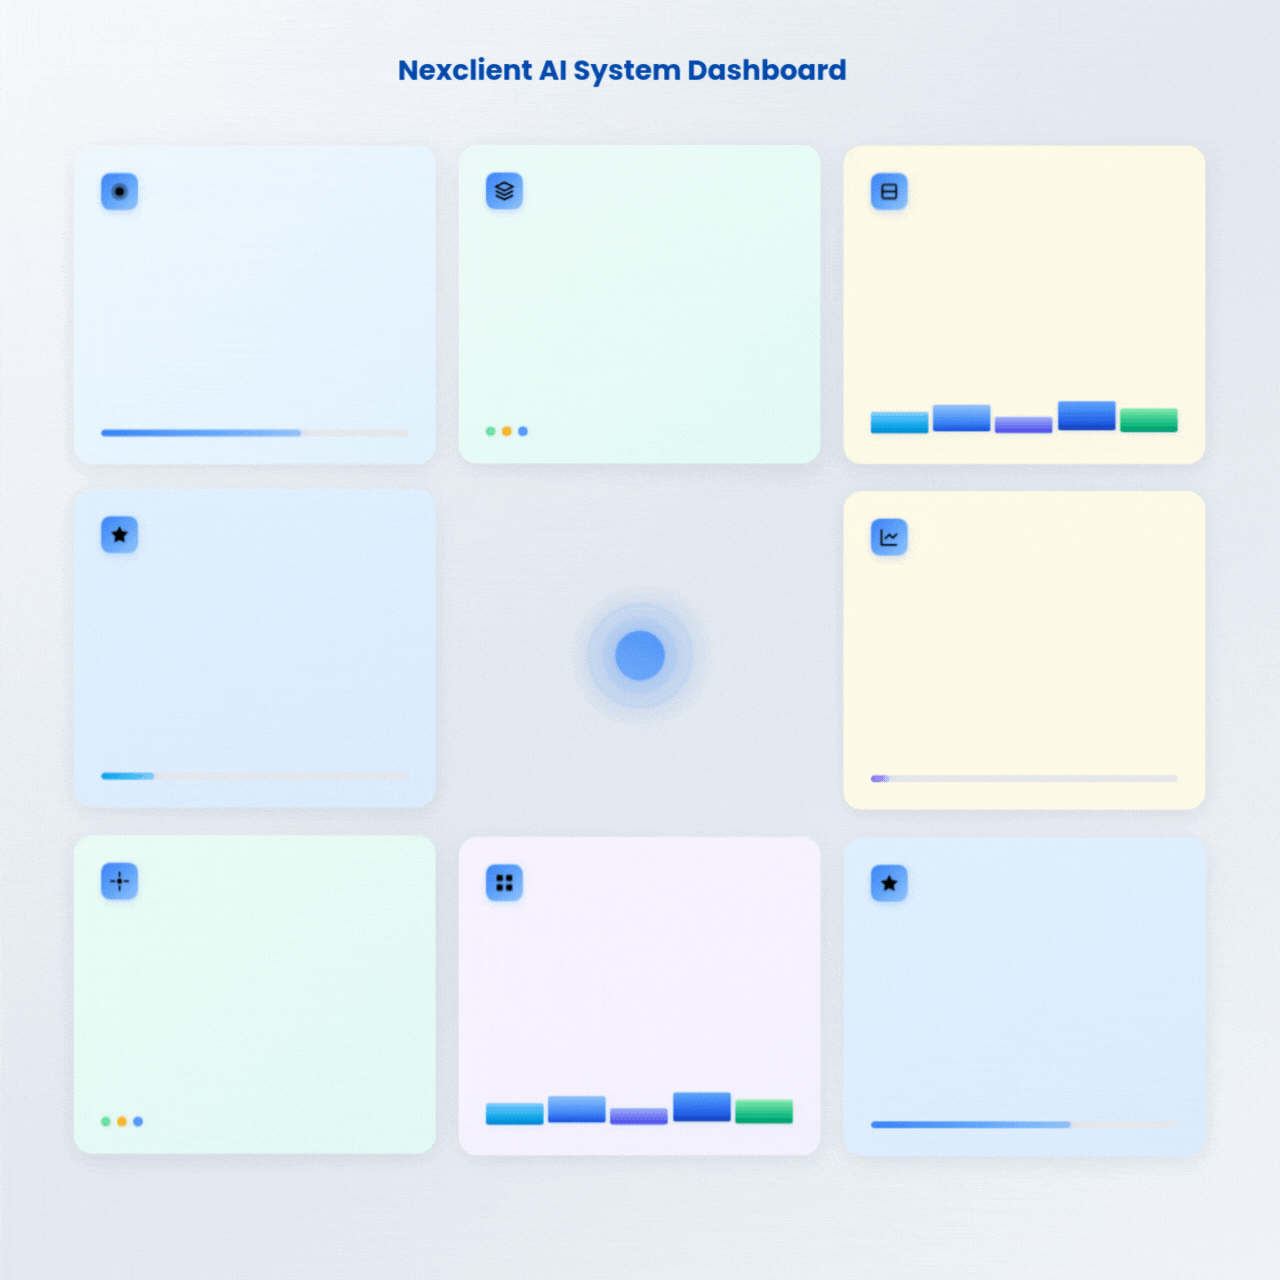Select the tallest blue bar in top chart
The image size is (1280, 1280).
pos(1085,414)
